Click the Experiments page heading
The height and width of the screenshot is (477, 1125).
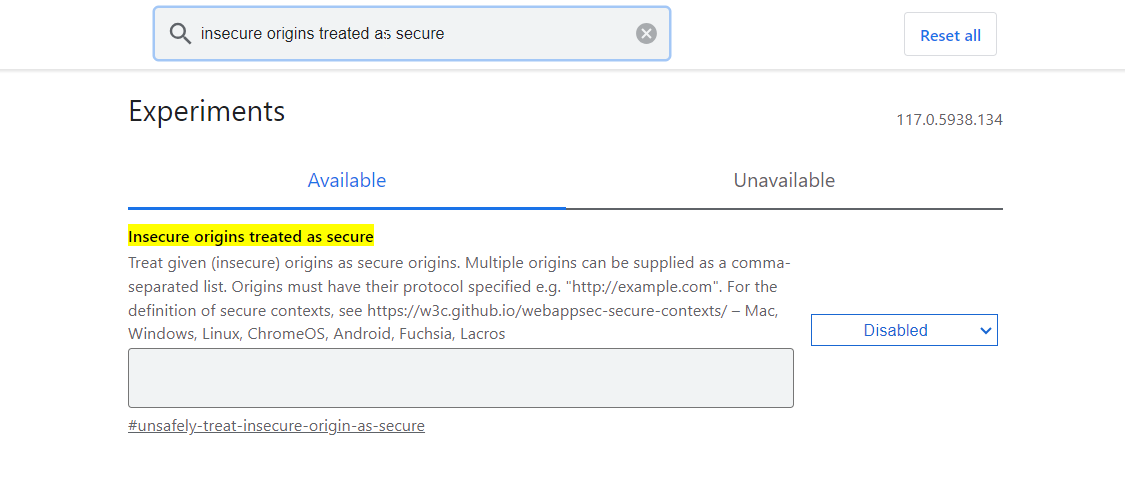[x=207, y=111]
